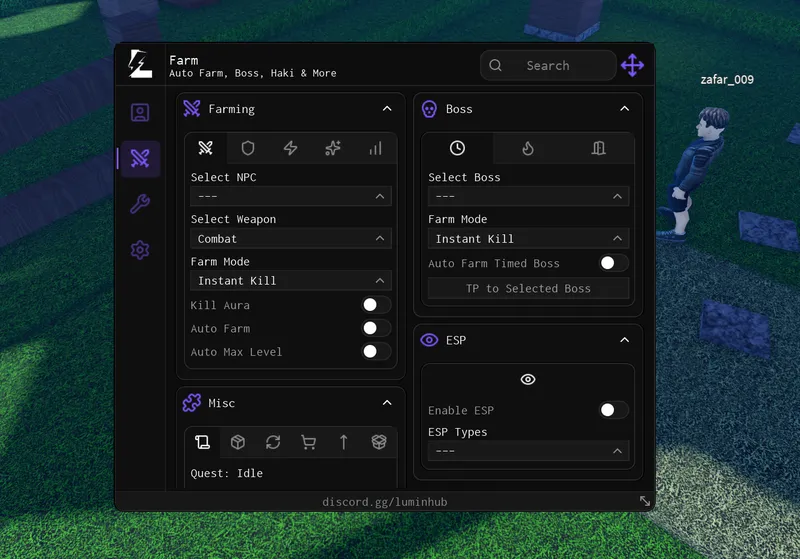The width and height of the screenshot is (800, 559).
Task: Collapse the ESP section chevron
Action: click(x=624, y=340)
